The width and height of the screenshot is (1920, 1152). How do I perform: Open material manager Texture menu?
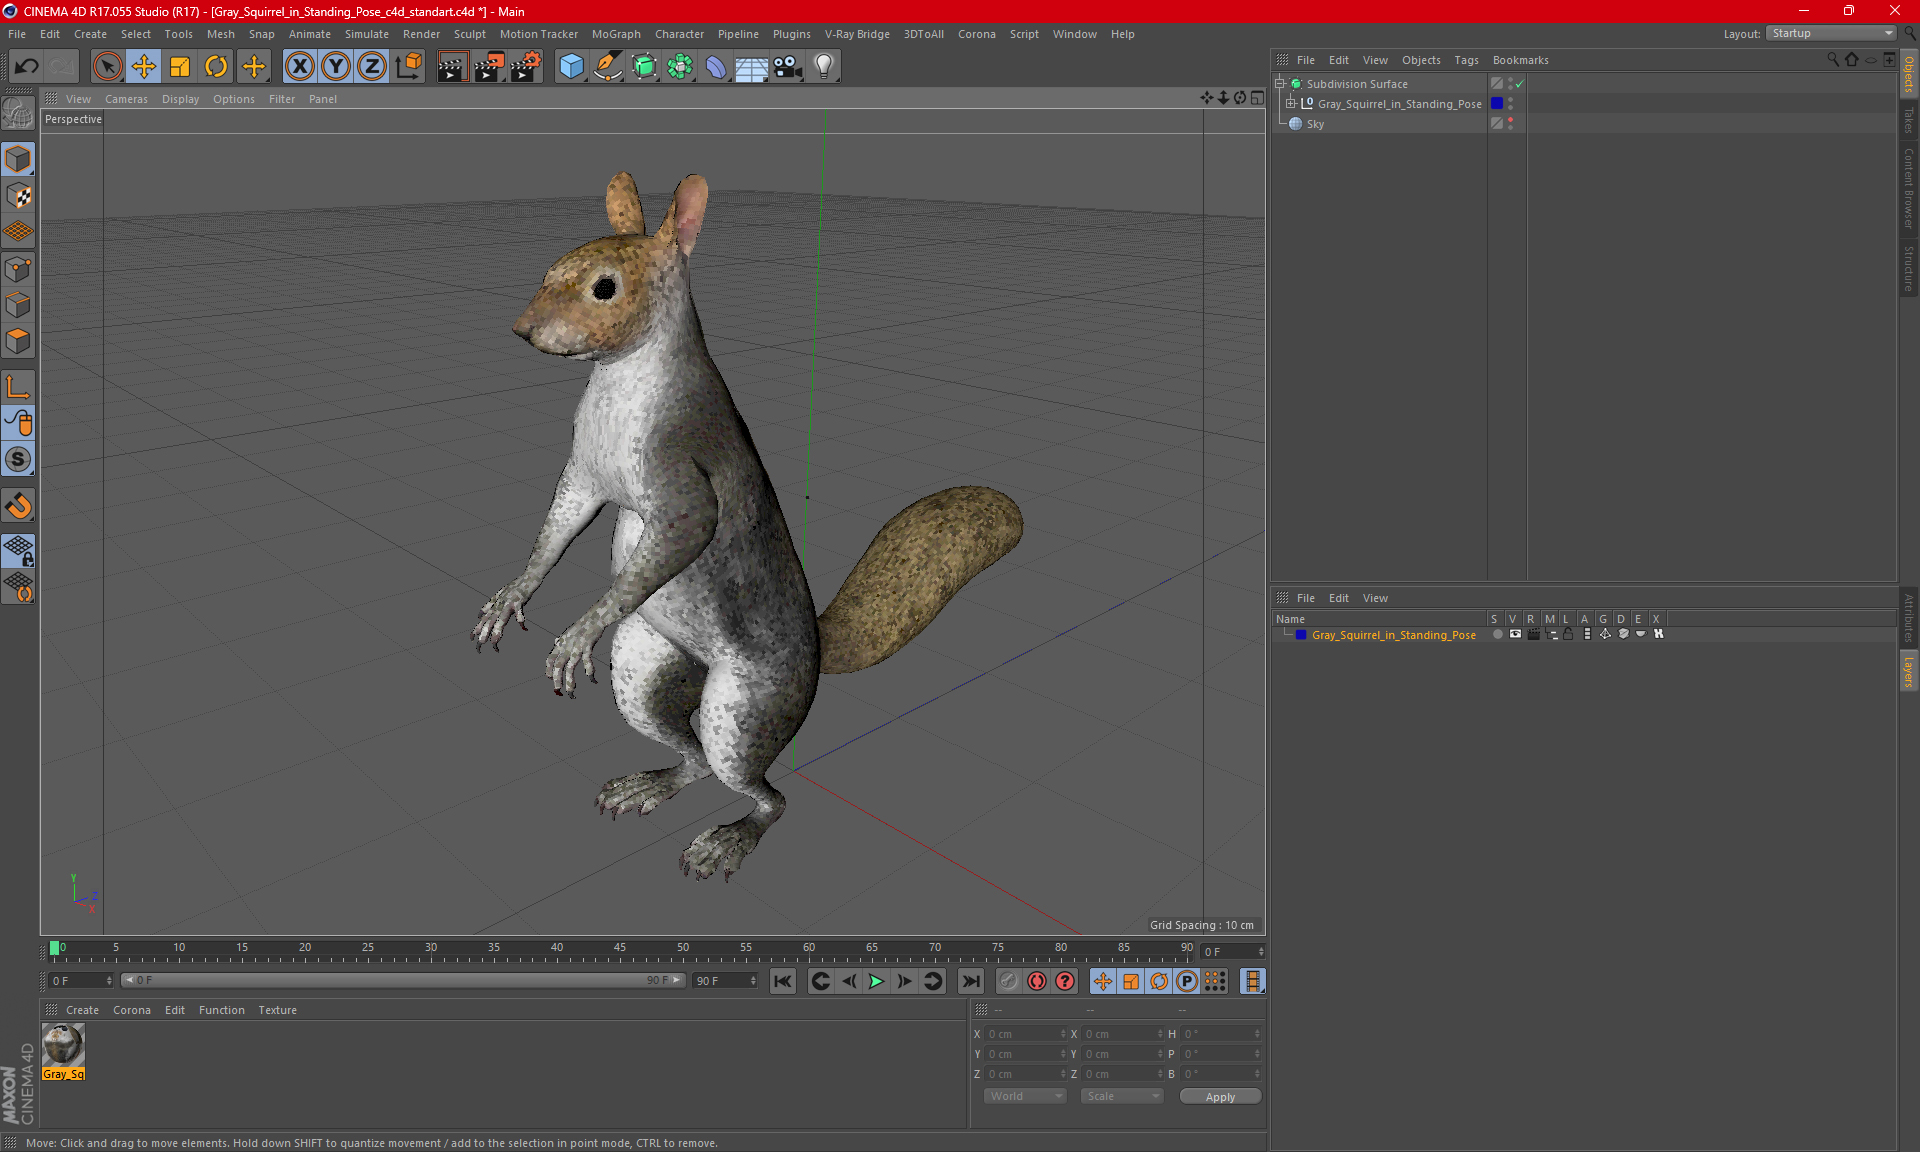277,1010
